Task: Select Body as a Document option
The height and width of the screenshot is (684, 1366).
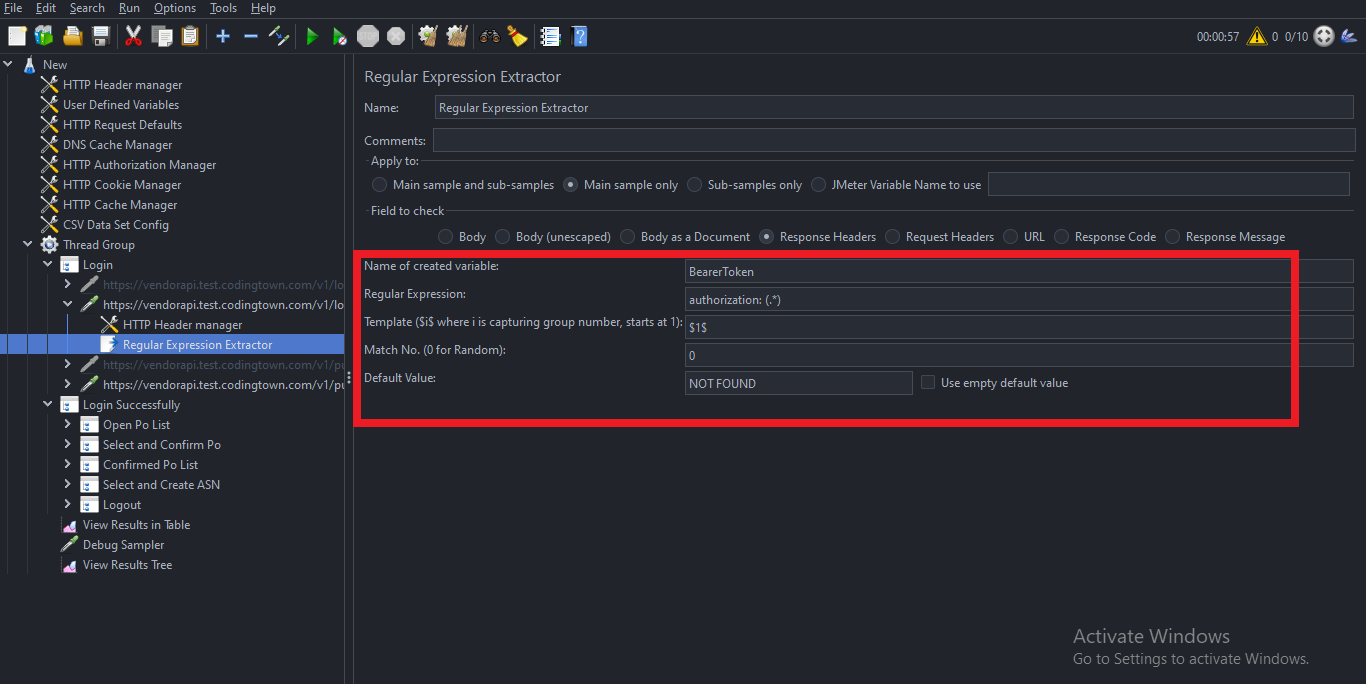Action: tap(628, 237)
